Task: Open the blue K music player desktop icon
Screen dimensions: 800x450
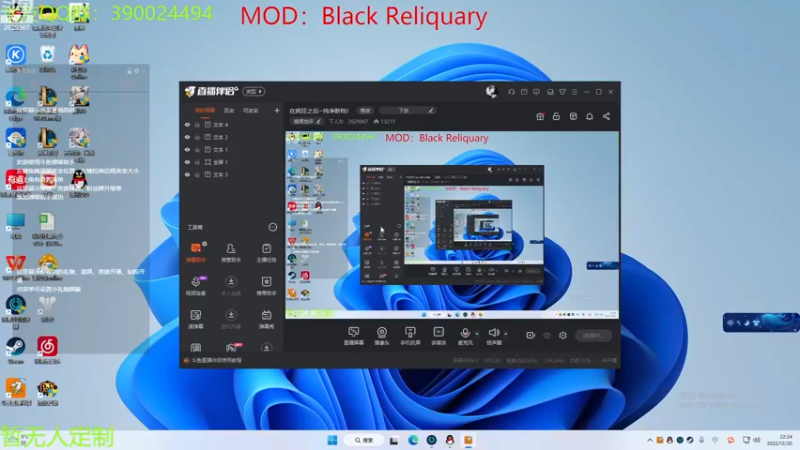Action: pyautogui.click(x=15, y=58)
